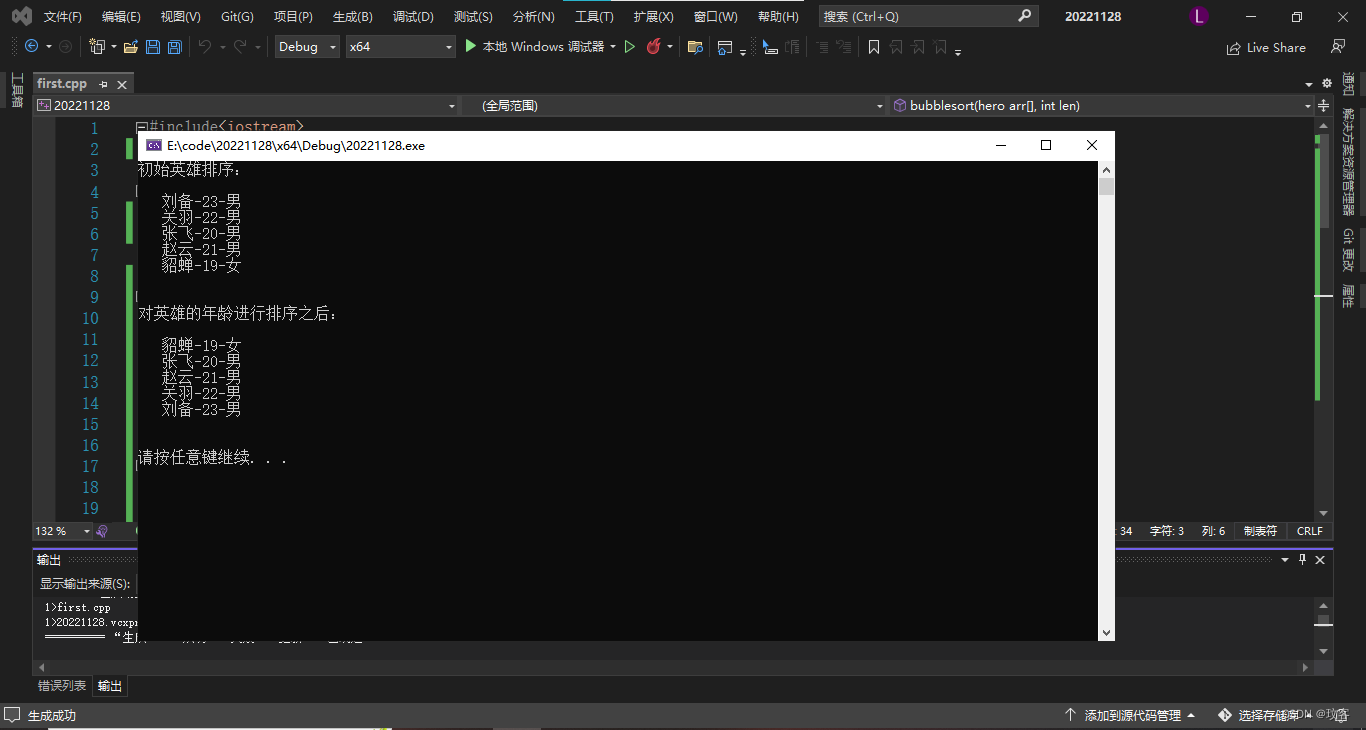Open the View (视图) menu

180,16
